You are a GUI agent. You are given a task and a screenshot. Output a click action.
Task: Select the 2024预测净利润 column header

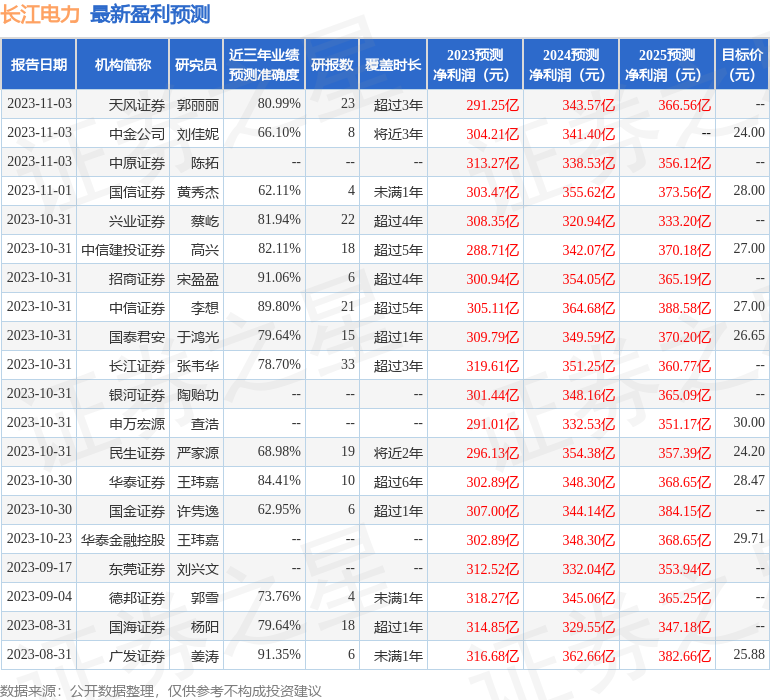point(571,64)
